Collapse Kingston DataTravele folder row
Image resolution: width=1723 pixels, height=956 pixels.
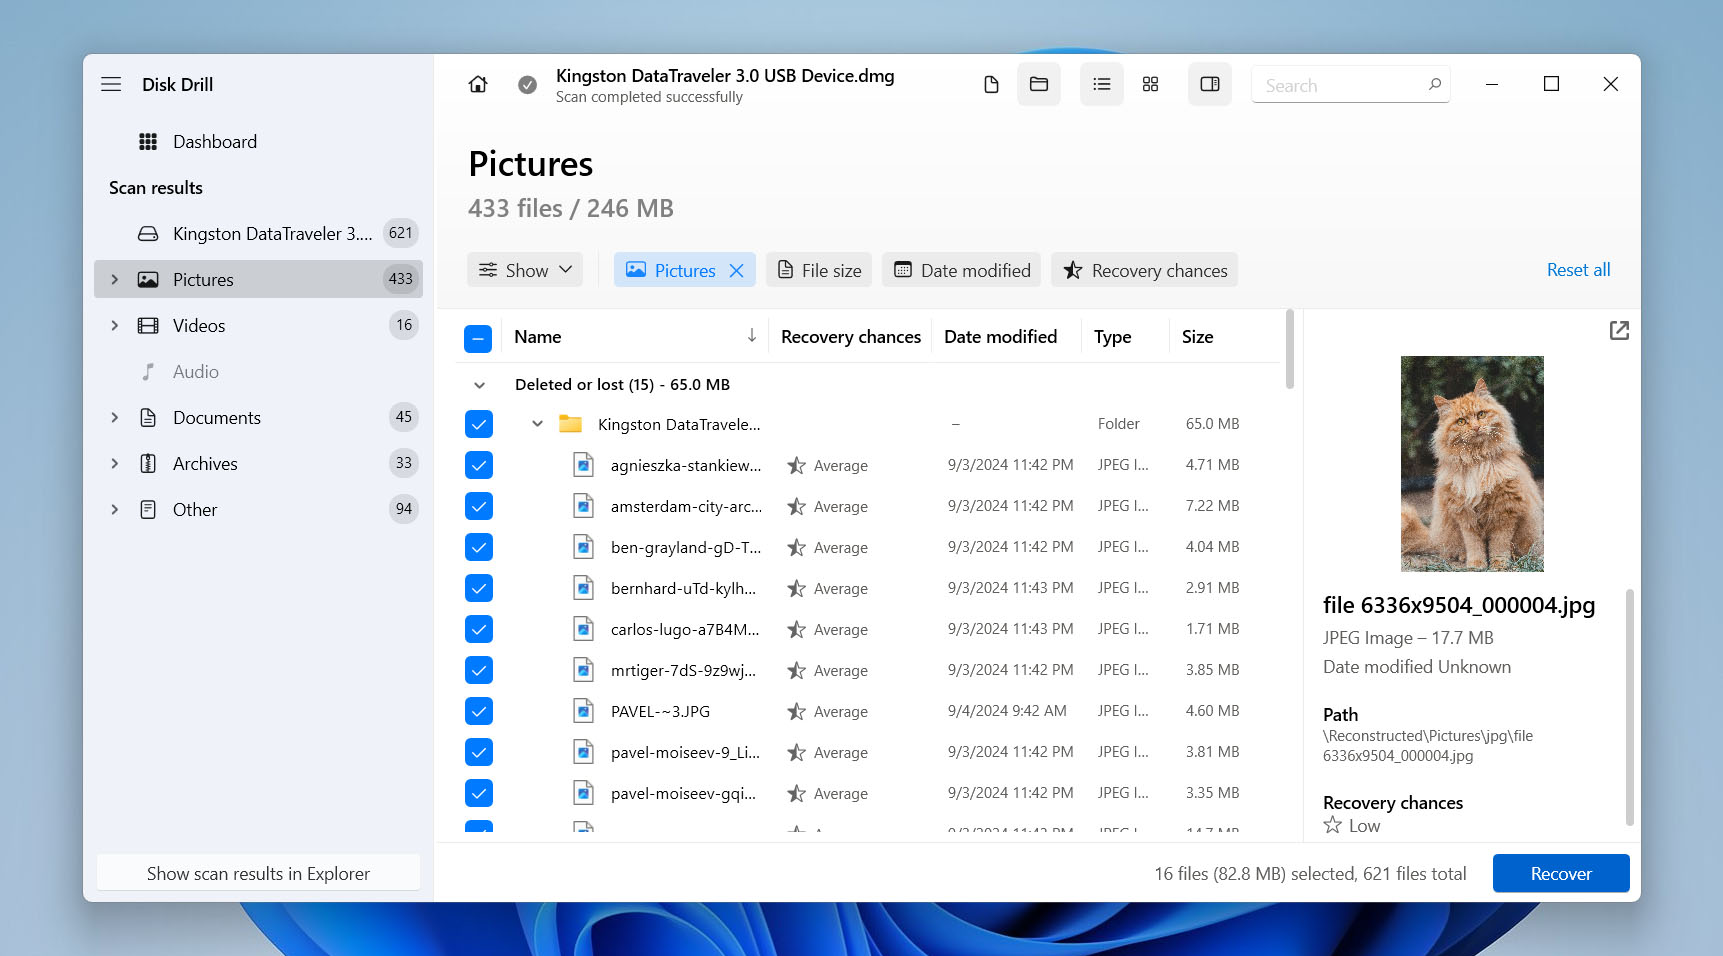coord(537,424)
